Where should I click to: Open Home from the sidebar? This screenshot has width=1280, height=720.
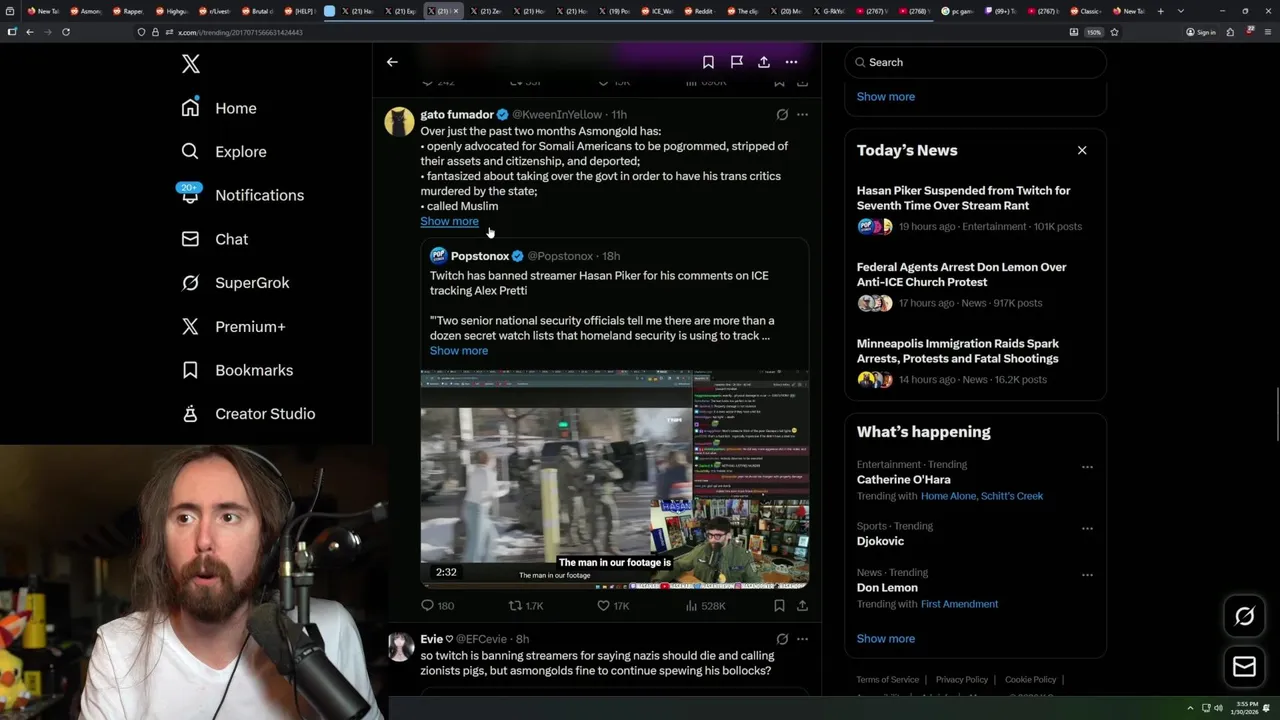219,108
